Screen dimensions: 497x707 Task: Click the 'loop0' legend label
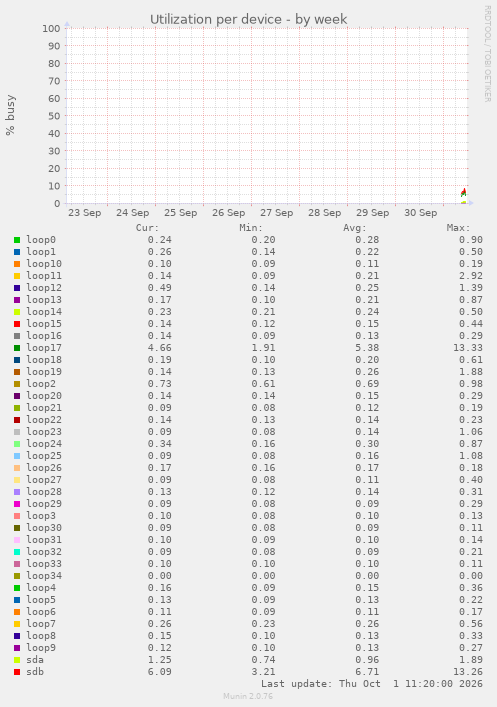tap(41, 240)
